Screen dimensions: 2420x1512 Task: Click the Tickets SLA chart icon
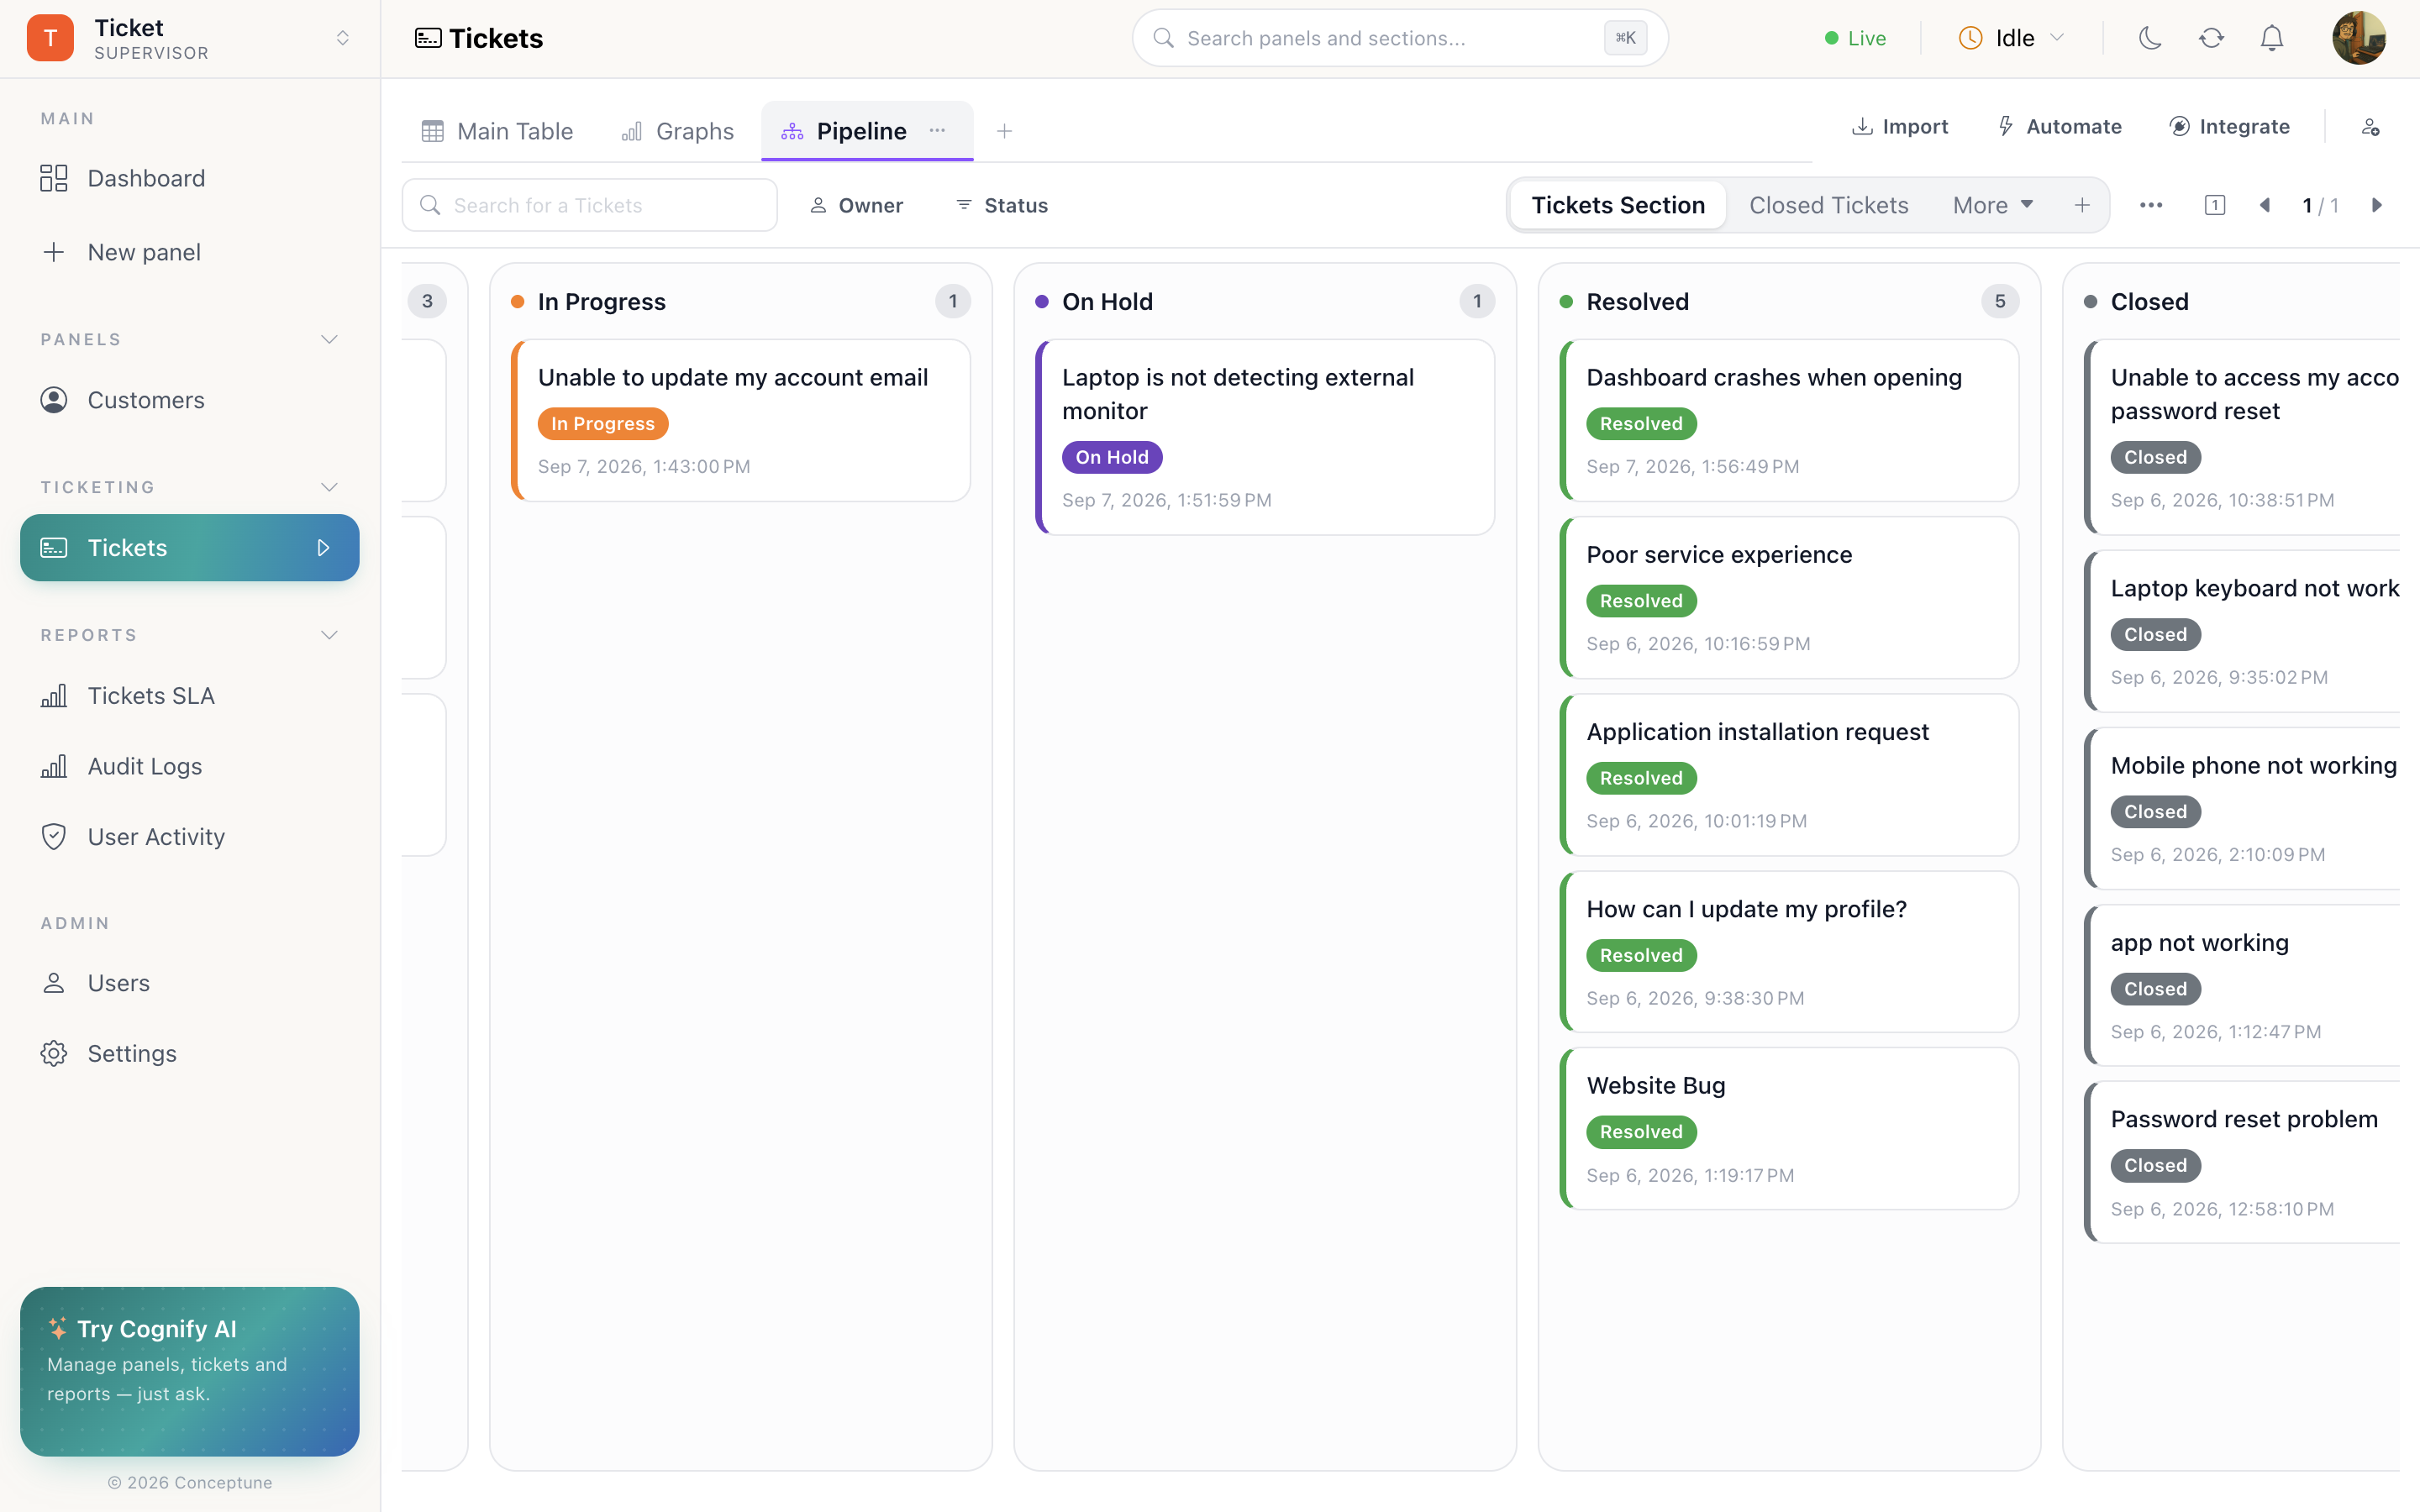click(54, 696)
